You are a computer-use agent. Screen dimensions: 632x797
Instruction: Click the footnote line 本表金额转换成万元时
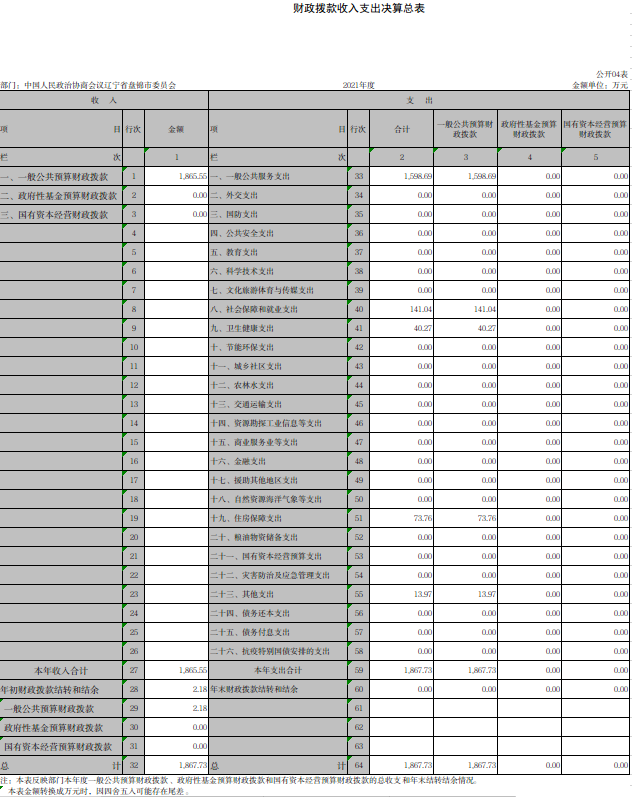[x=99, y=791]
